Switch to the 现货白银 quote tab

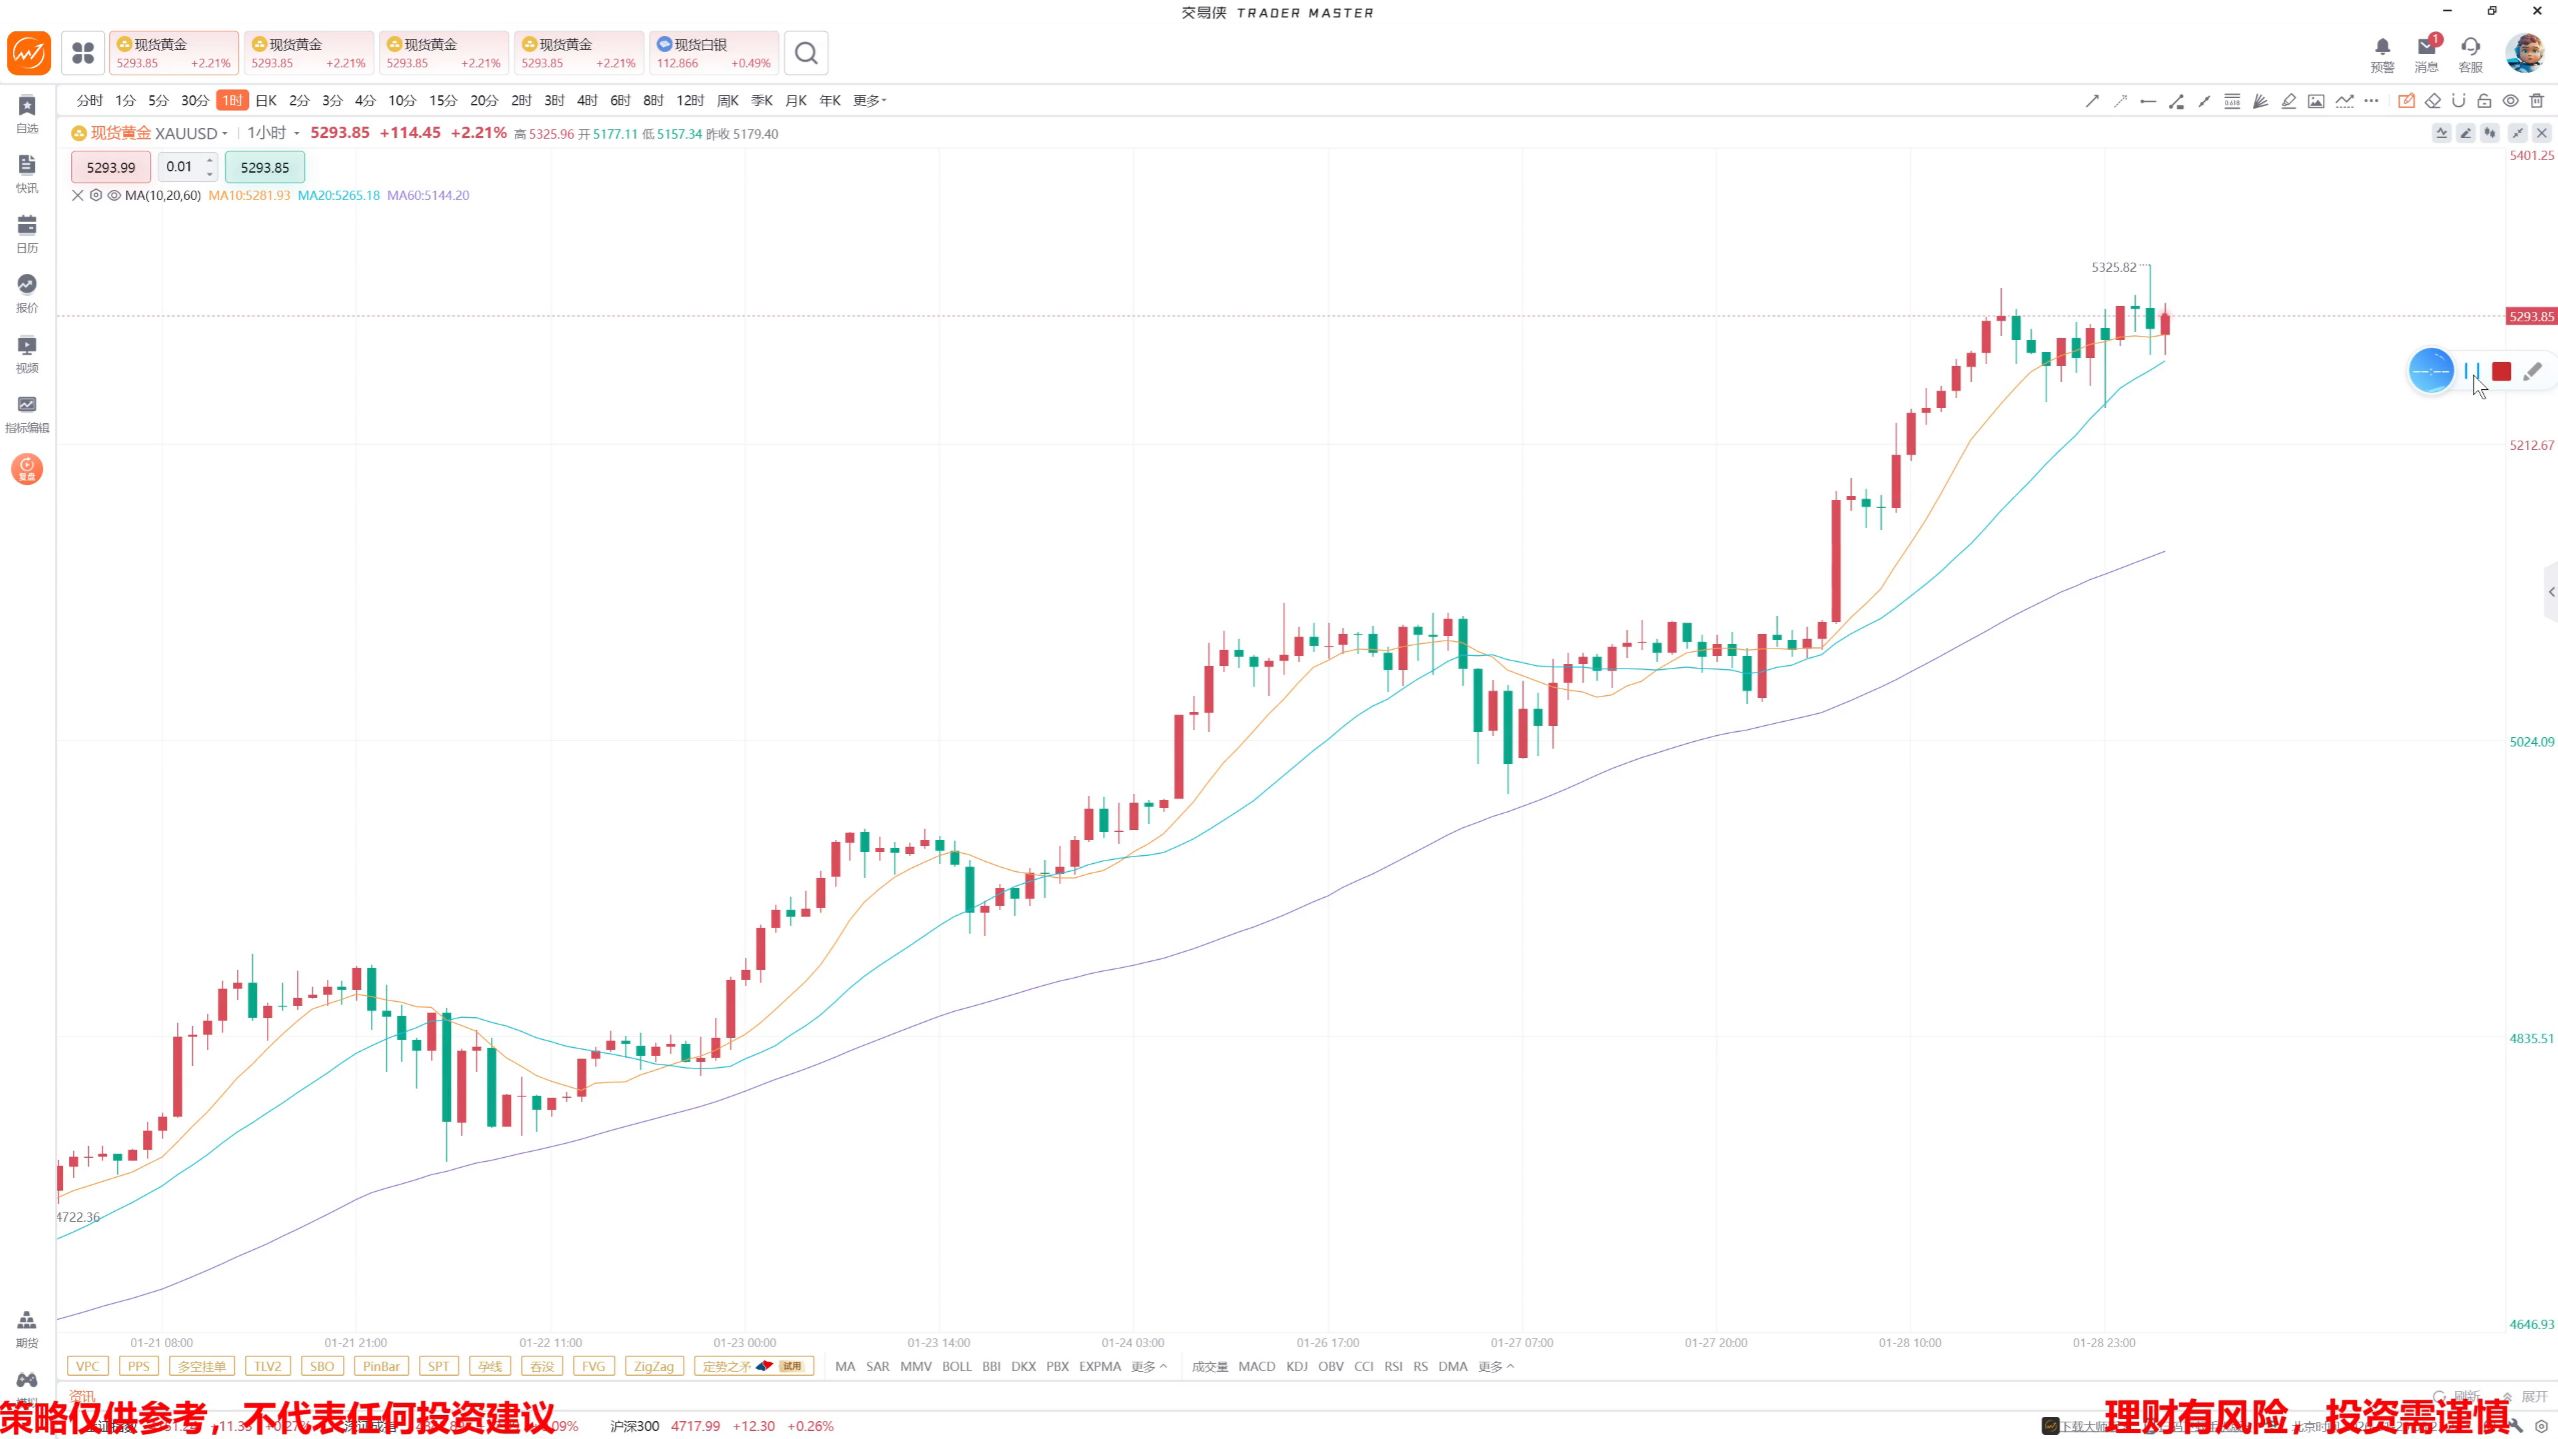coord(713,52)
